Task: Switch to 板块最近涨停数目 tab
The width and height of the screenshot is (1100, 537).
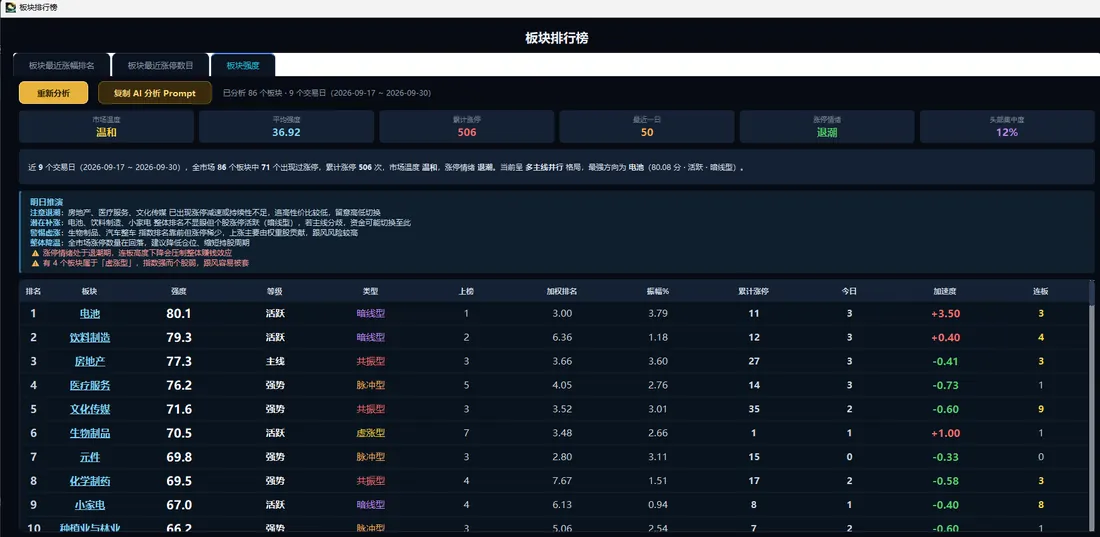Action: tap(160, 65)
